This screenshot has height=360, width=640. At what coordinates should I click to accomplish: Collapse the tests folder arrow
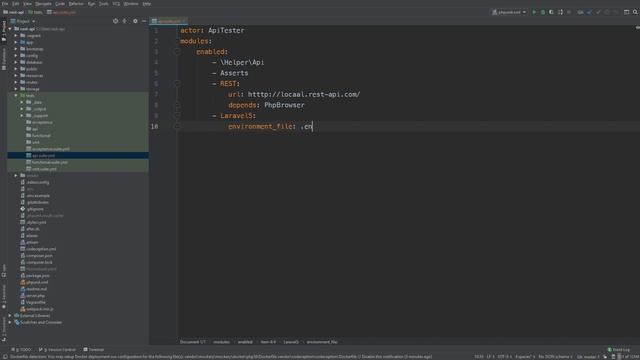pyautogui.click(x=16, y=96)
